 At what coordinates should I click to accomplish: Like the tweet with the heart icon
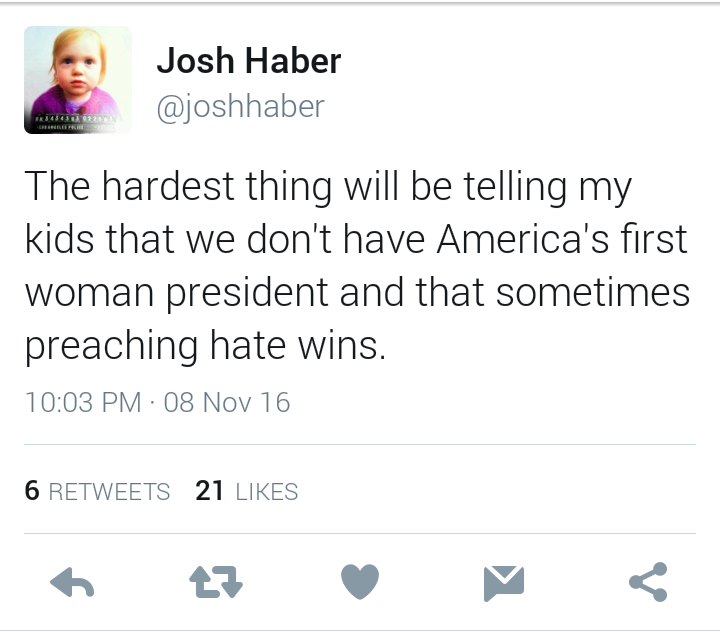(360, 583)
